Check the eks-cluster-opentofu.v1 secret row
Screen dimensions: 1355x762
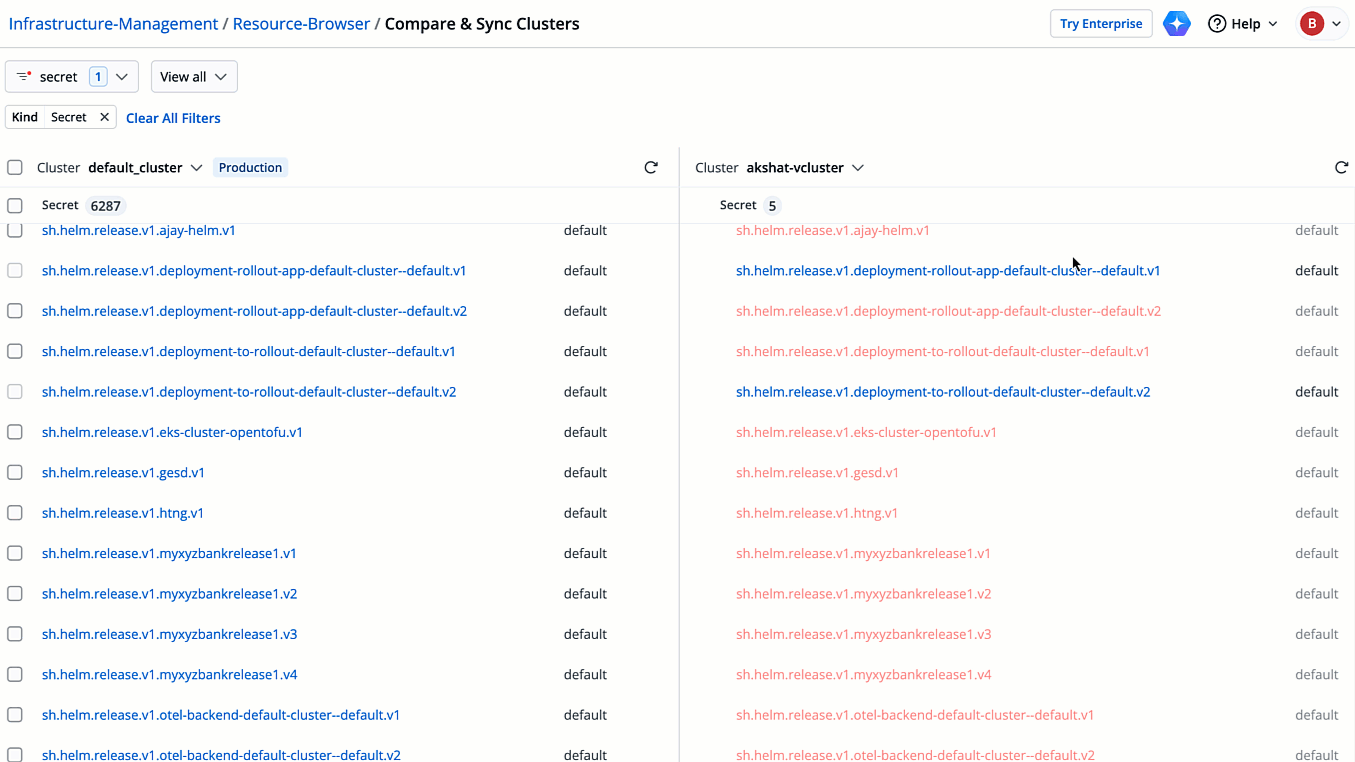pyautogui.click(x=15, y=432)
